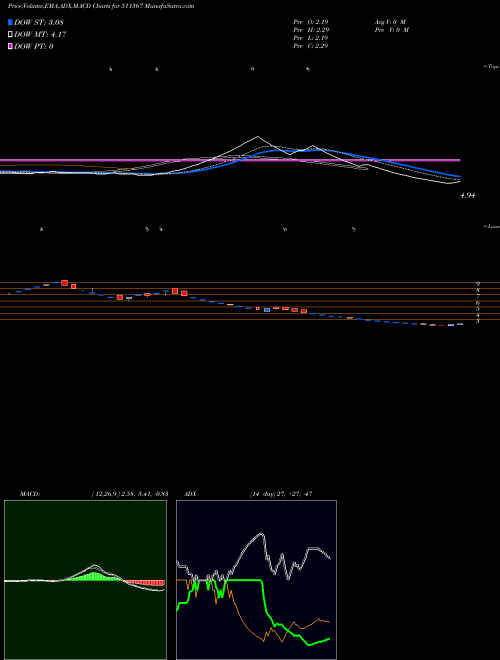Select the 'DOW MT: 4.17' legend label
This screenshot has height=660, width=500.
tap(40, 35)
